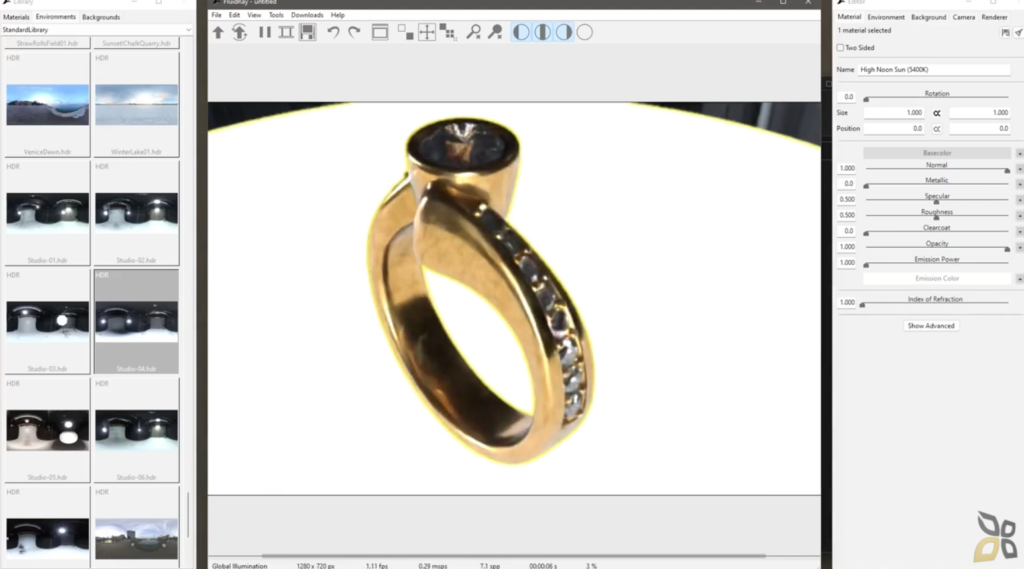Click the save floppy disk icon

[x=308, y=32]
